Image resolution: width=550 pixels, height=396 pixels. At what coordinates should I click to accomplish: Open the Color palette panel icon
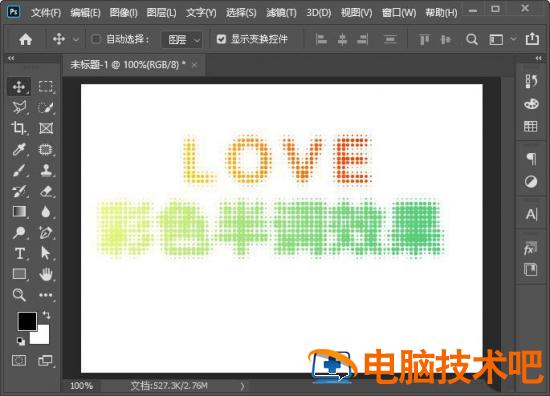pos(531,104)
